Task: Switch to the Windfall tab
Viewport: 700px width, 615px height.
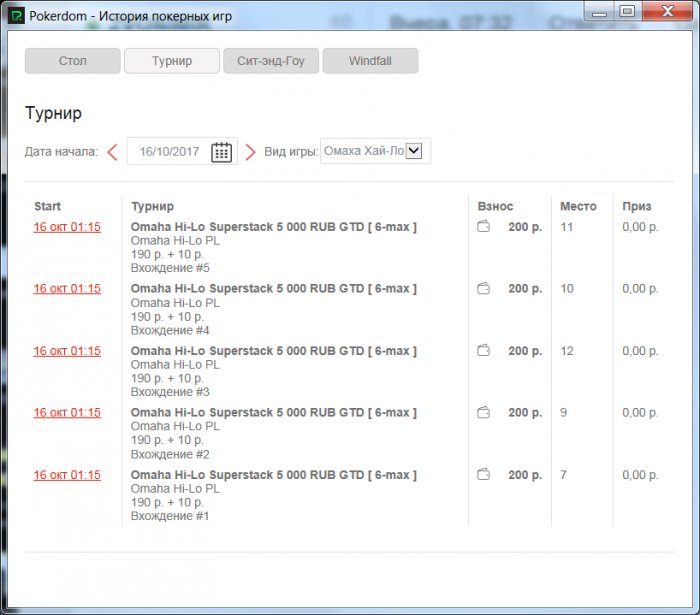Action: (x=369, y=61)
